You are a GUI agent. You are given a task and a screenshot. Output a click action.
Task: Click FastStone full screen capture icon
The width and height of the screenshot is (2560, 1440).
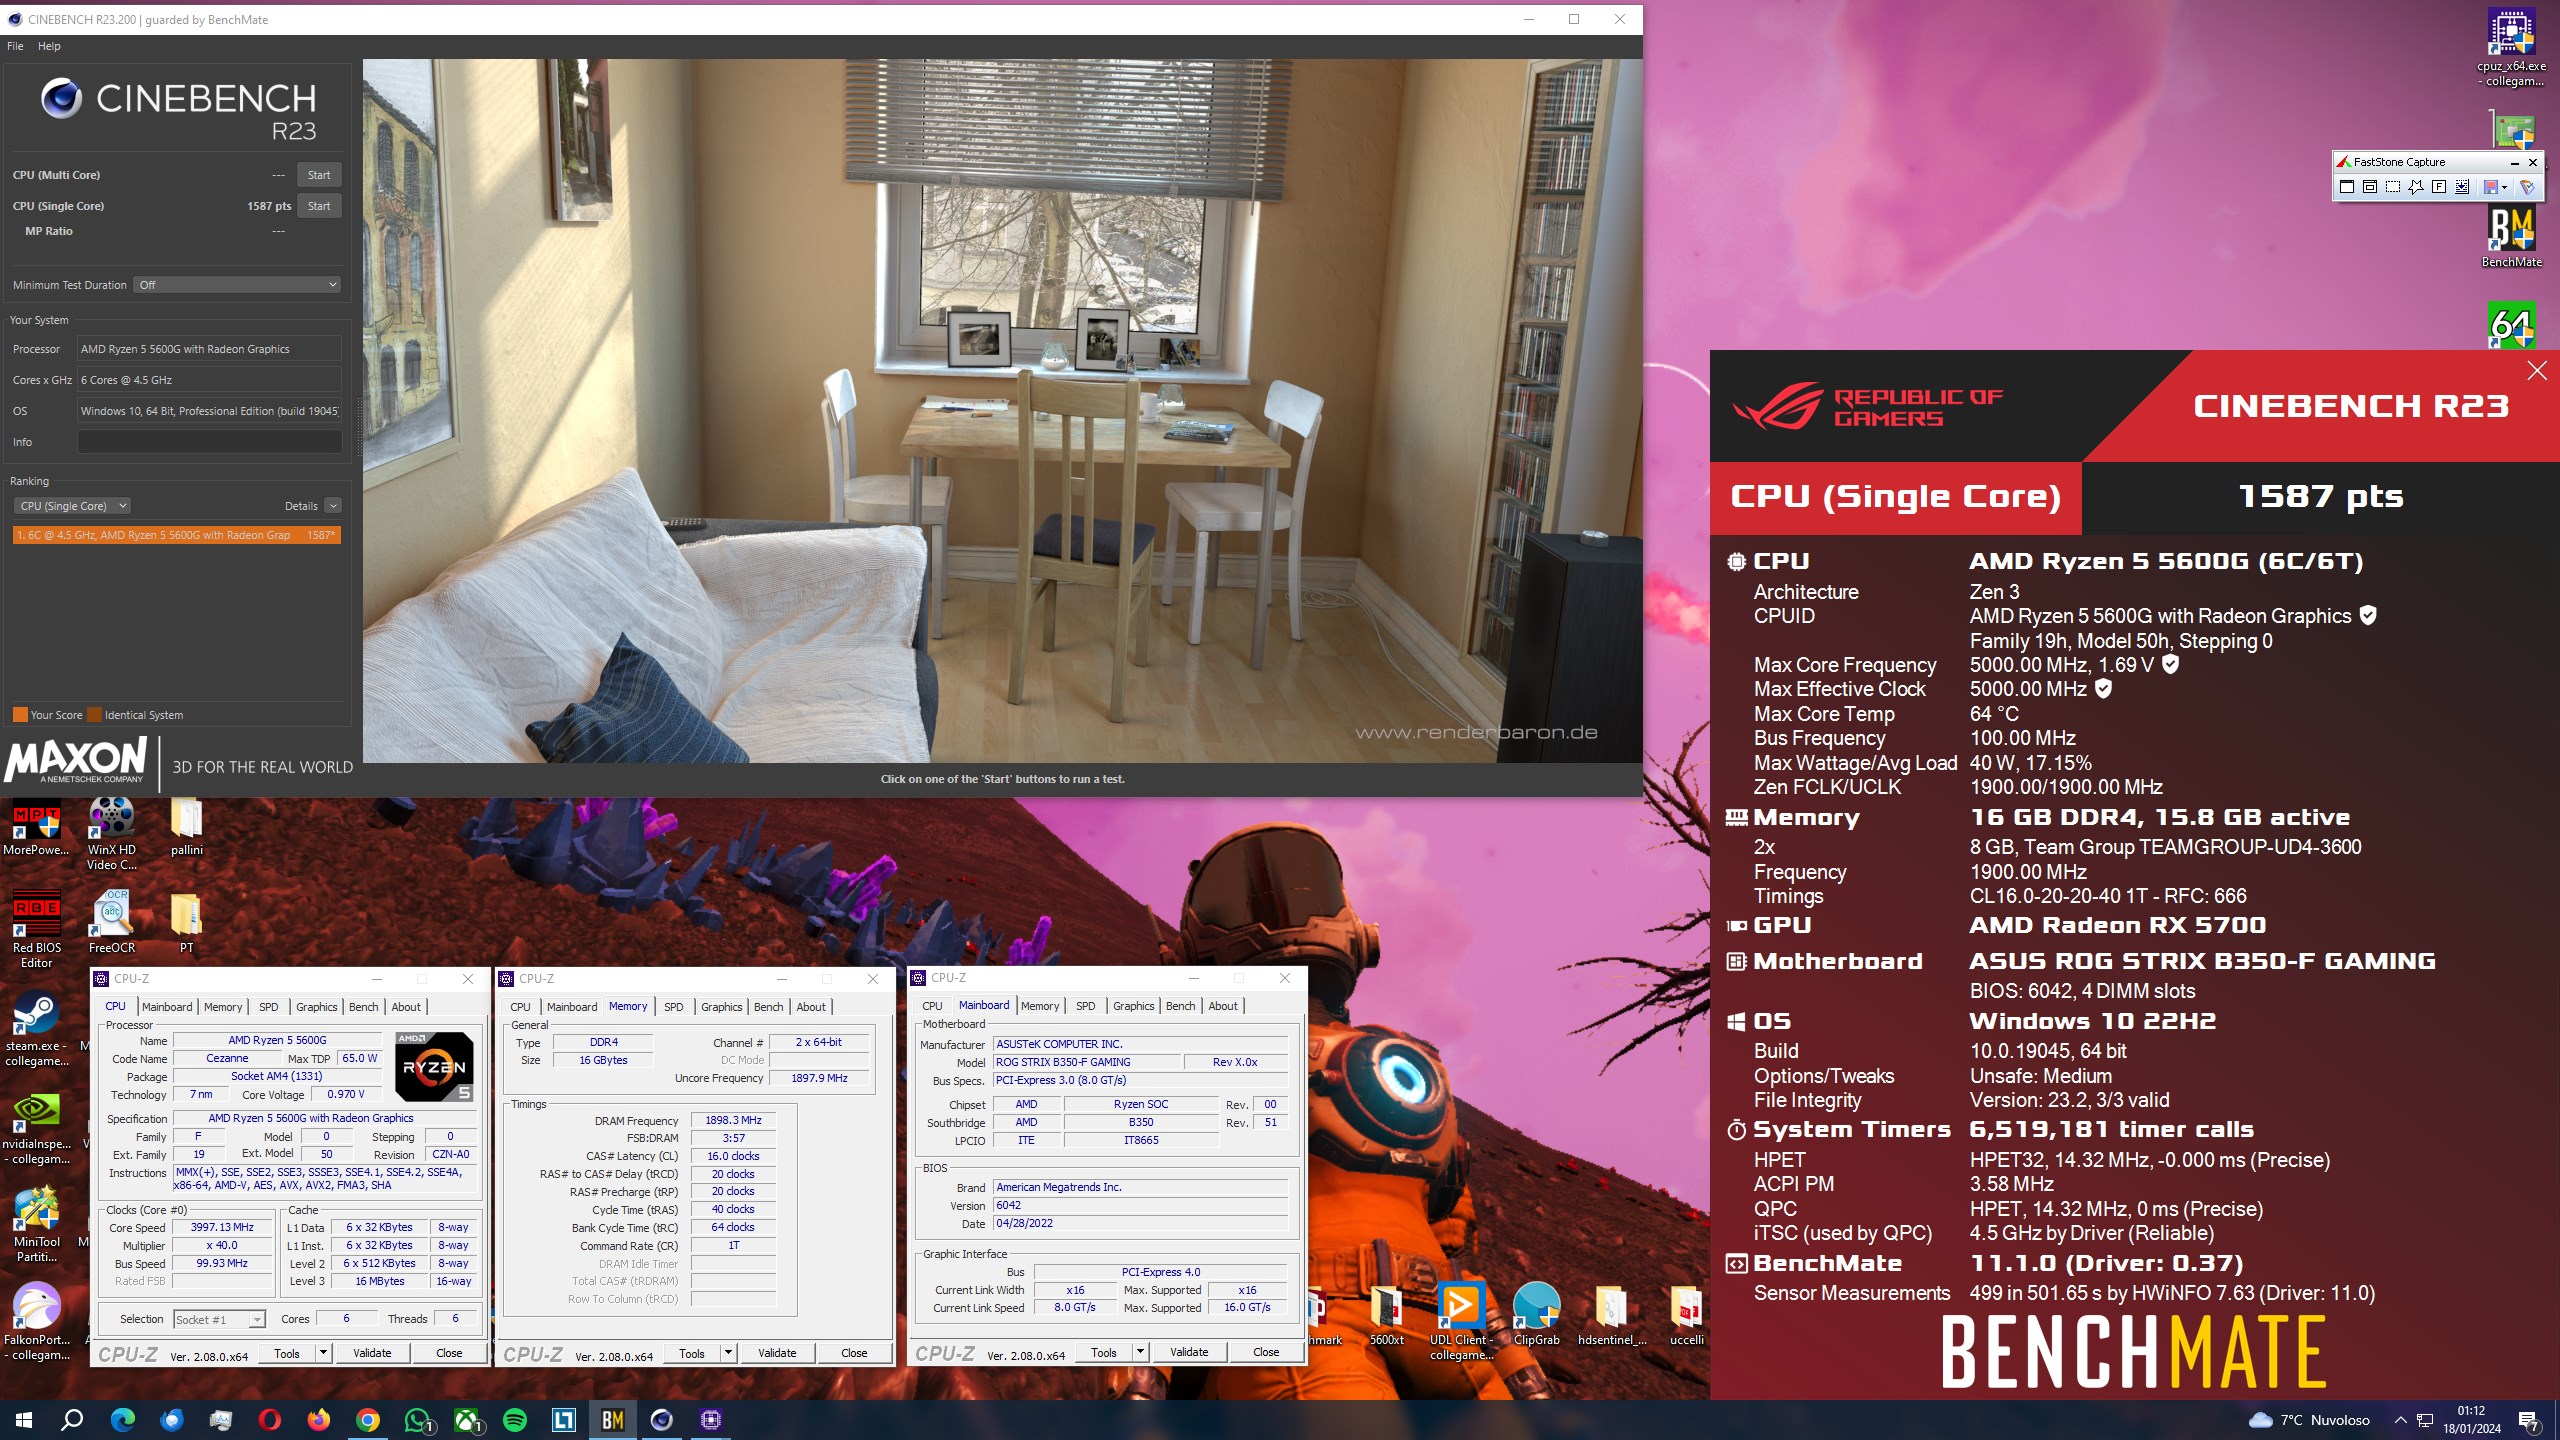2439,187
